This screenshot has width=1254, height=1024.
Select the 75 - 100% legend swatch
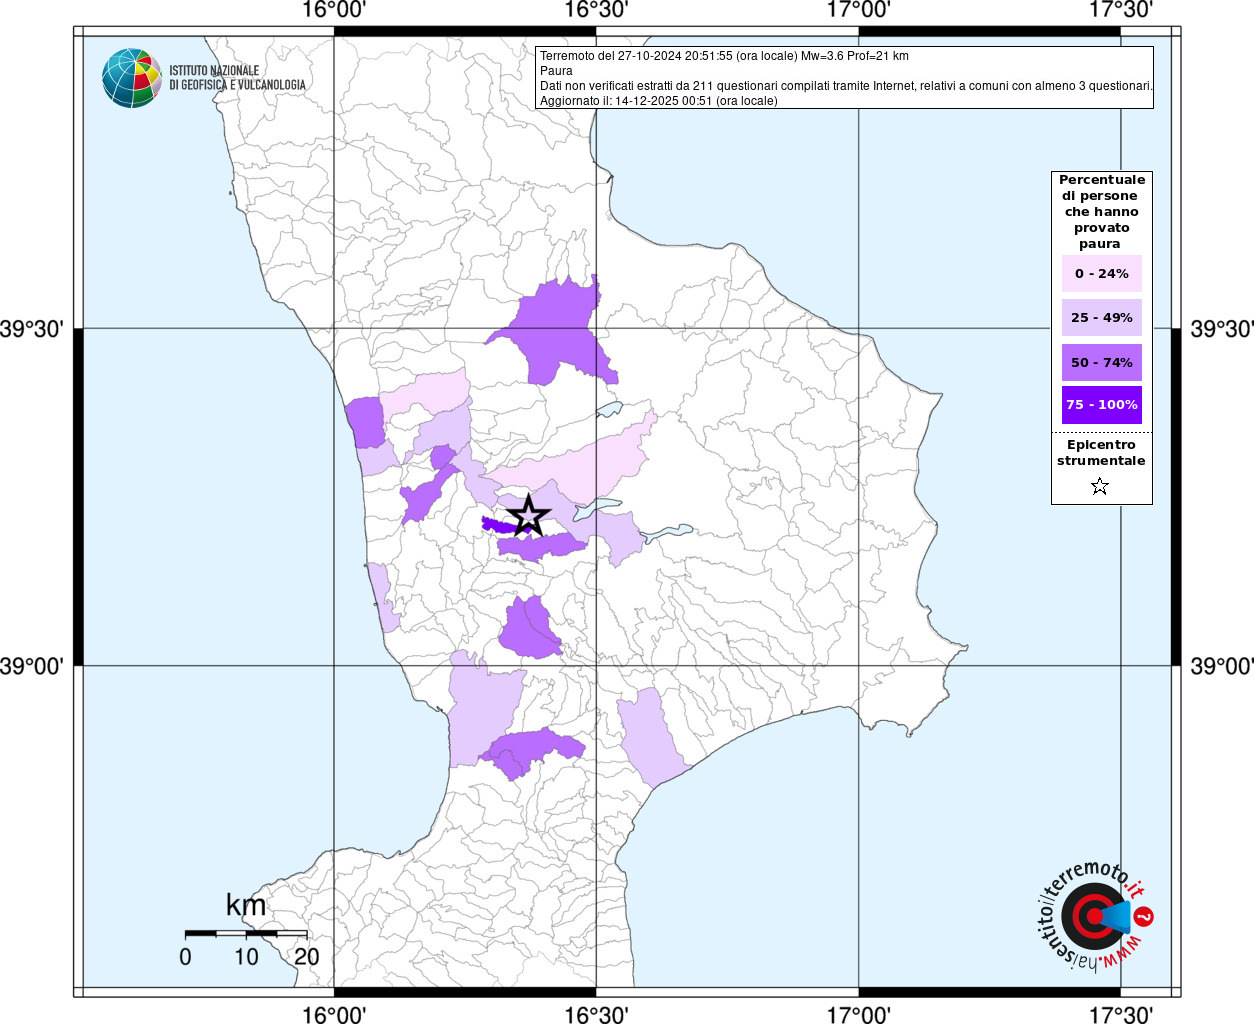click(x=1101, y=405)
